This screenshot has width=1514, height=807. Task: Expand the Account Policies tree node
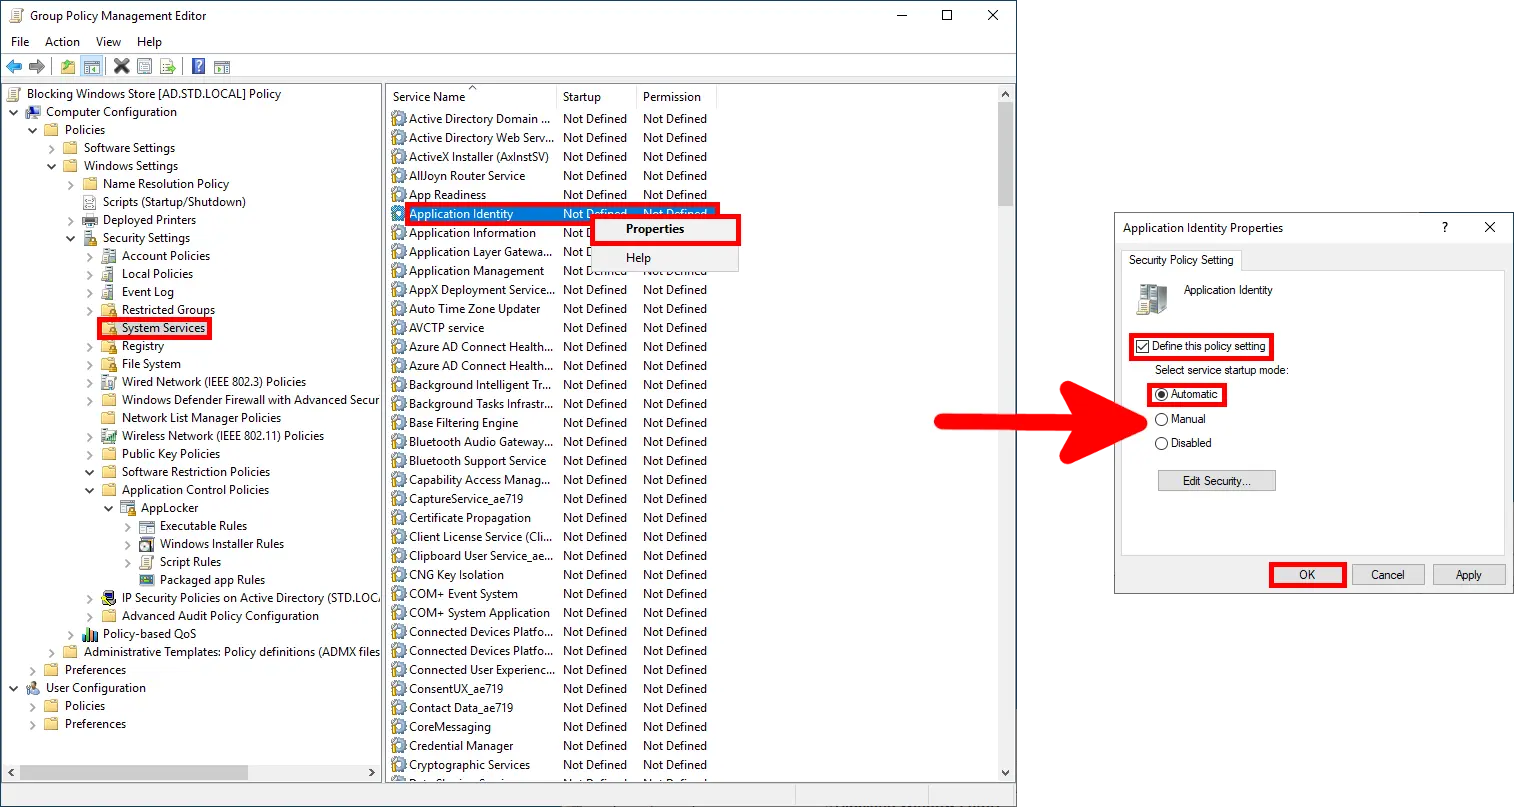[91, 255]
